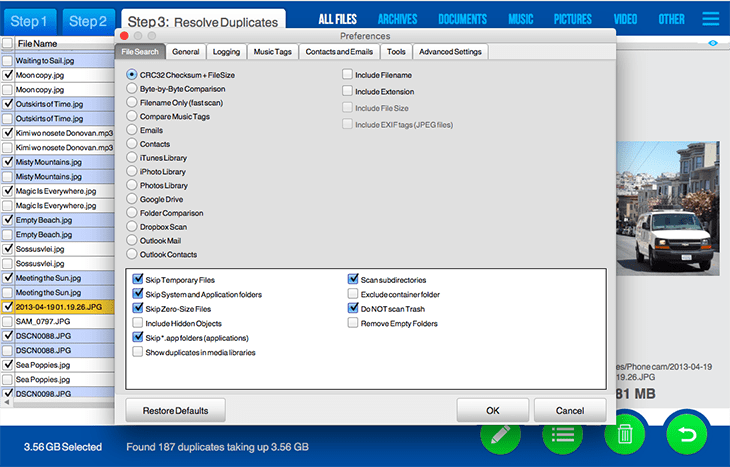
Task: Open the Advanced Settings tab
Action: coord(450,52)
